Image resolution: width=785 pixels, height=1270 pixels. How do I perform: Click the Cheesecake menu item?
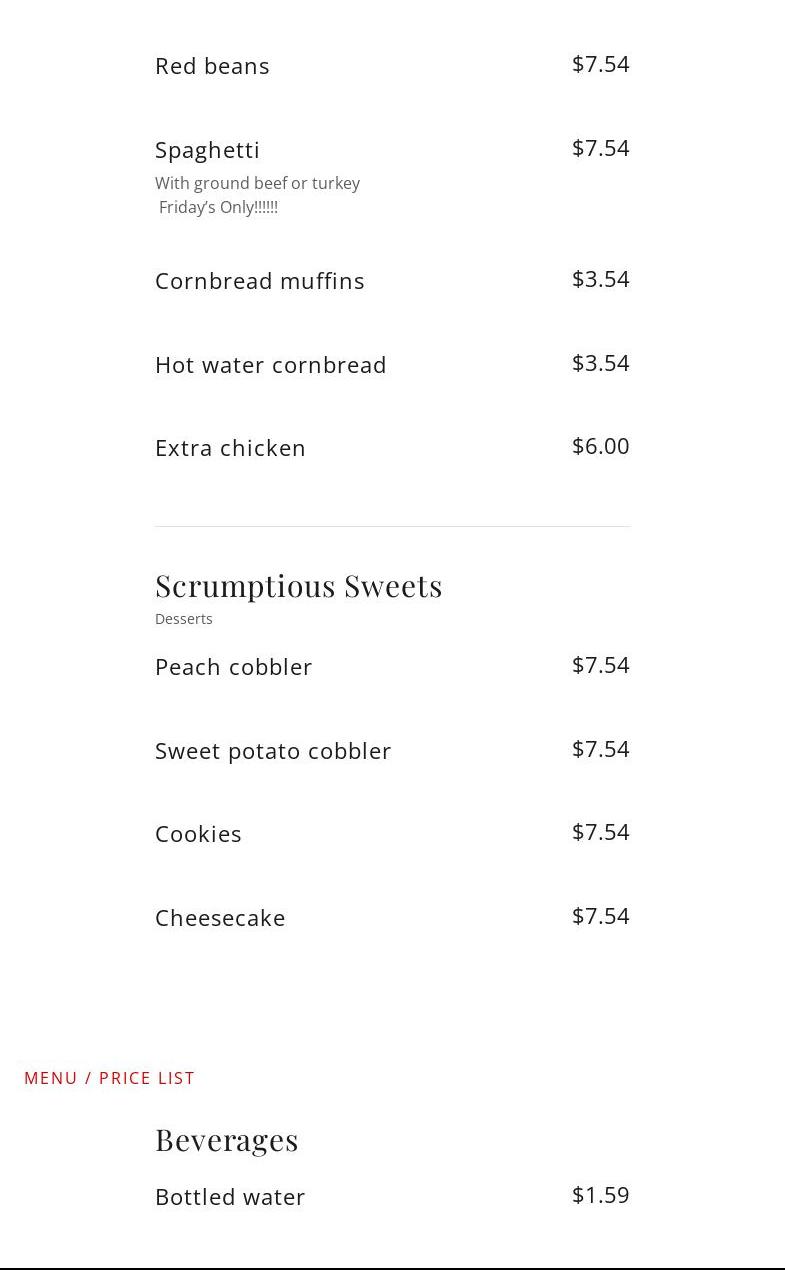coord(220,918)
